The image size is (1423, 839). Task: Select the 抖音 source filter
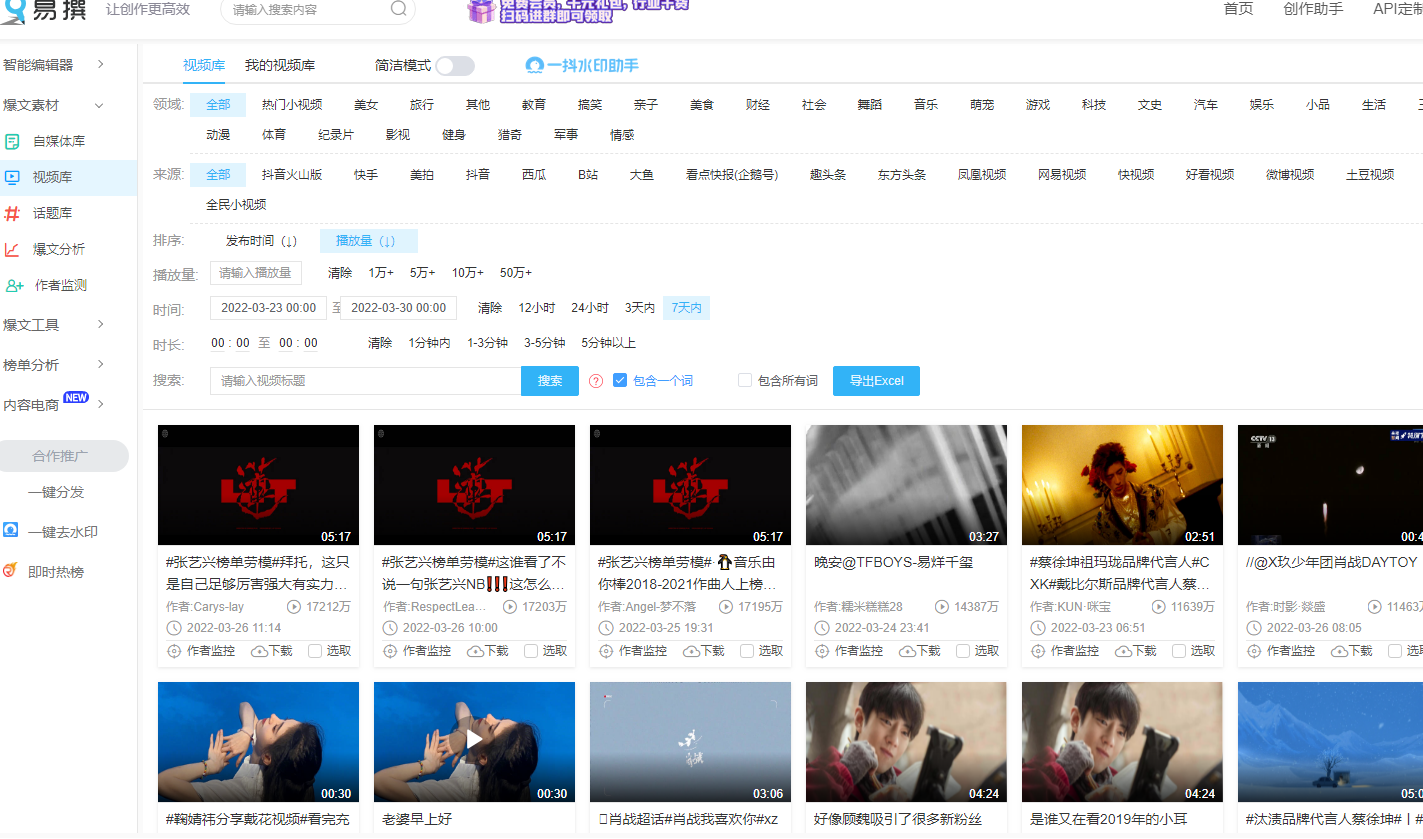478,175
